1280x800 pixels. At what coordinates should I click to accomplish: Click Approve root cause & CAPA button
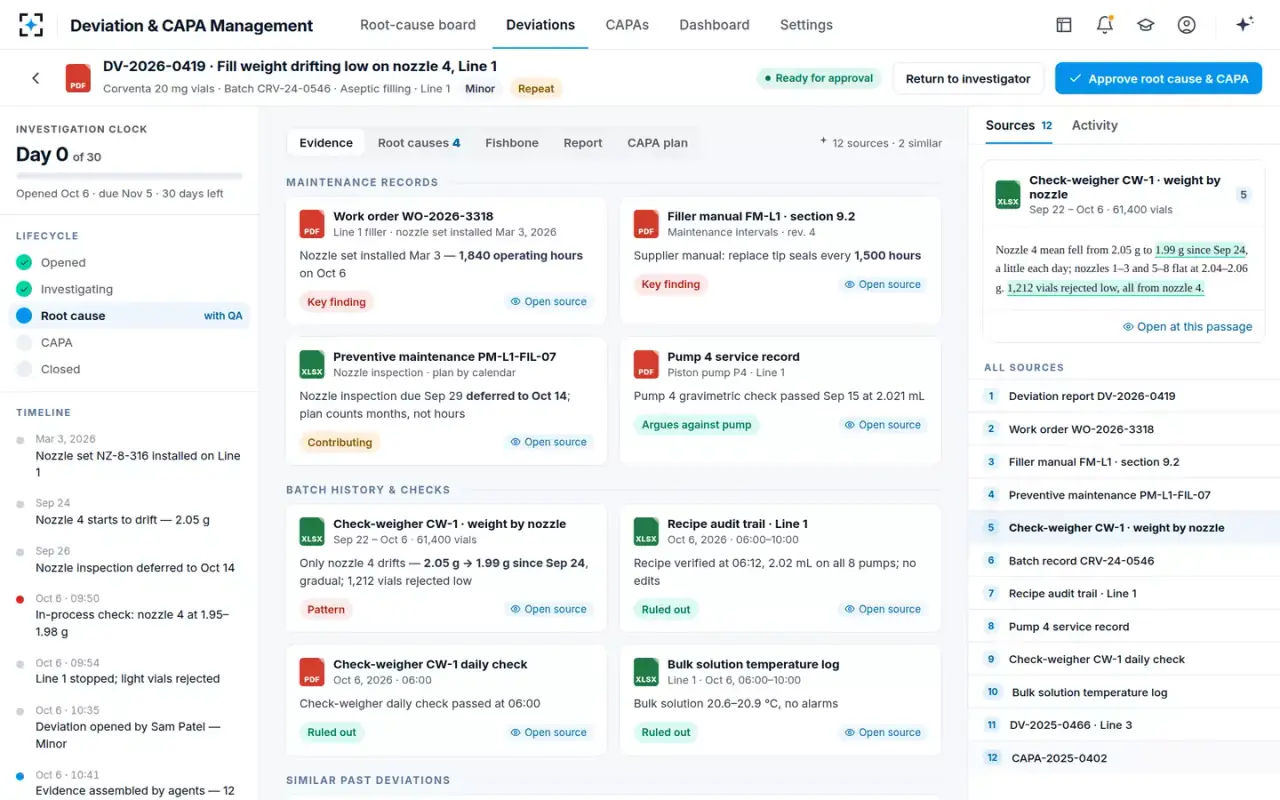coord(1158,79)
